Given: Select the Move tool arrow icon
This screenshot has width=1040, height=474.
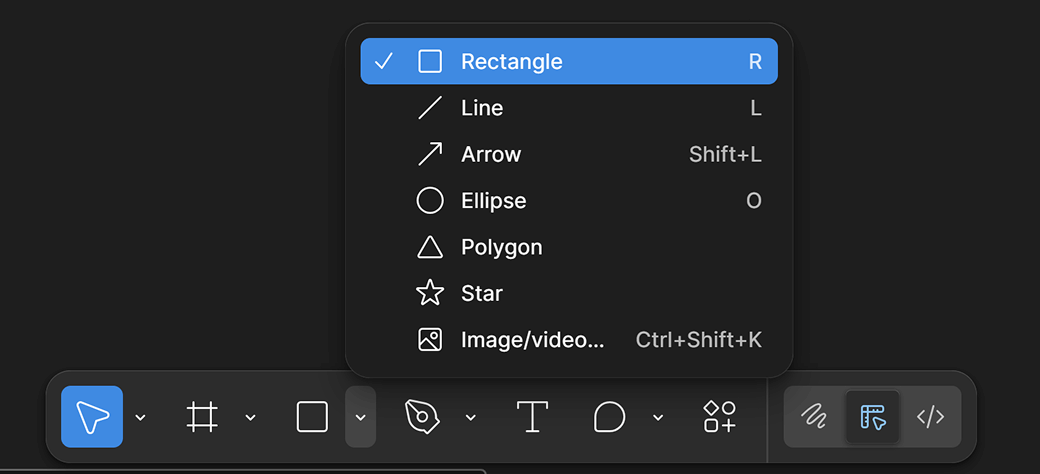Looking at the screenshot, I should click(92, 416).
